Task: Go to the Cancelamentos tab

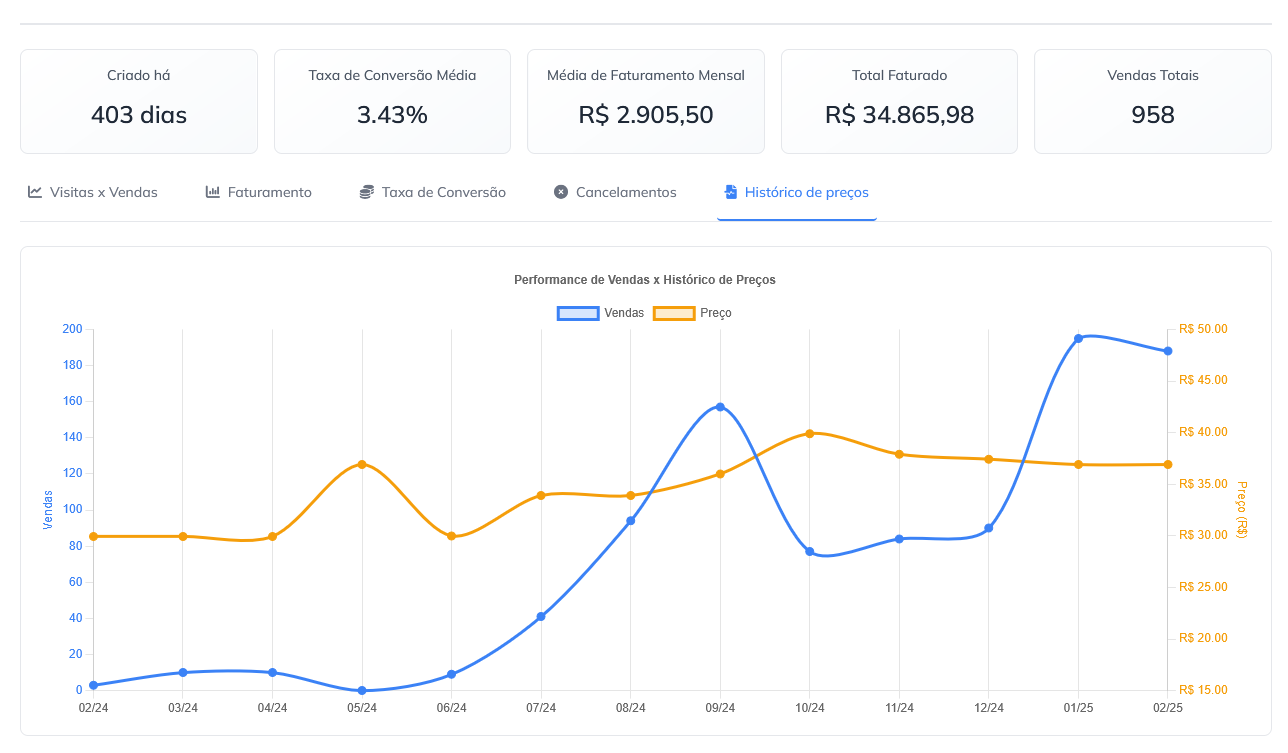Action: [626, 192]
